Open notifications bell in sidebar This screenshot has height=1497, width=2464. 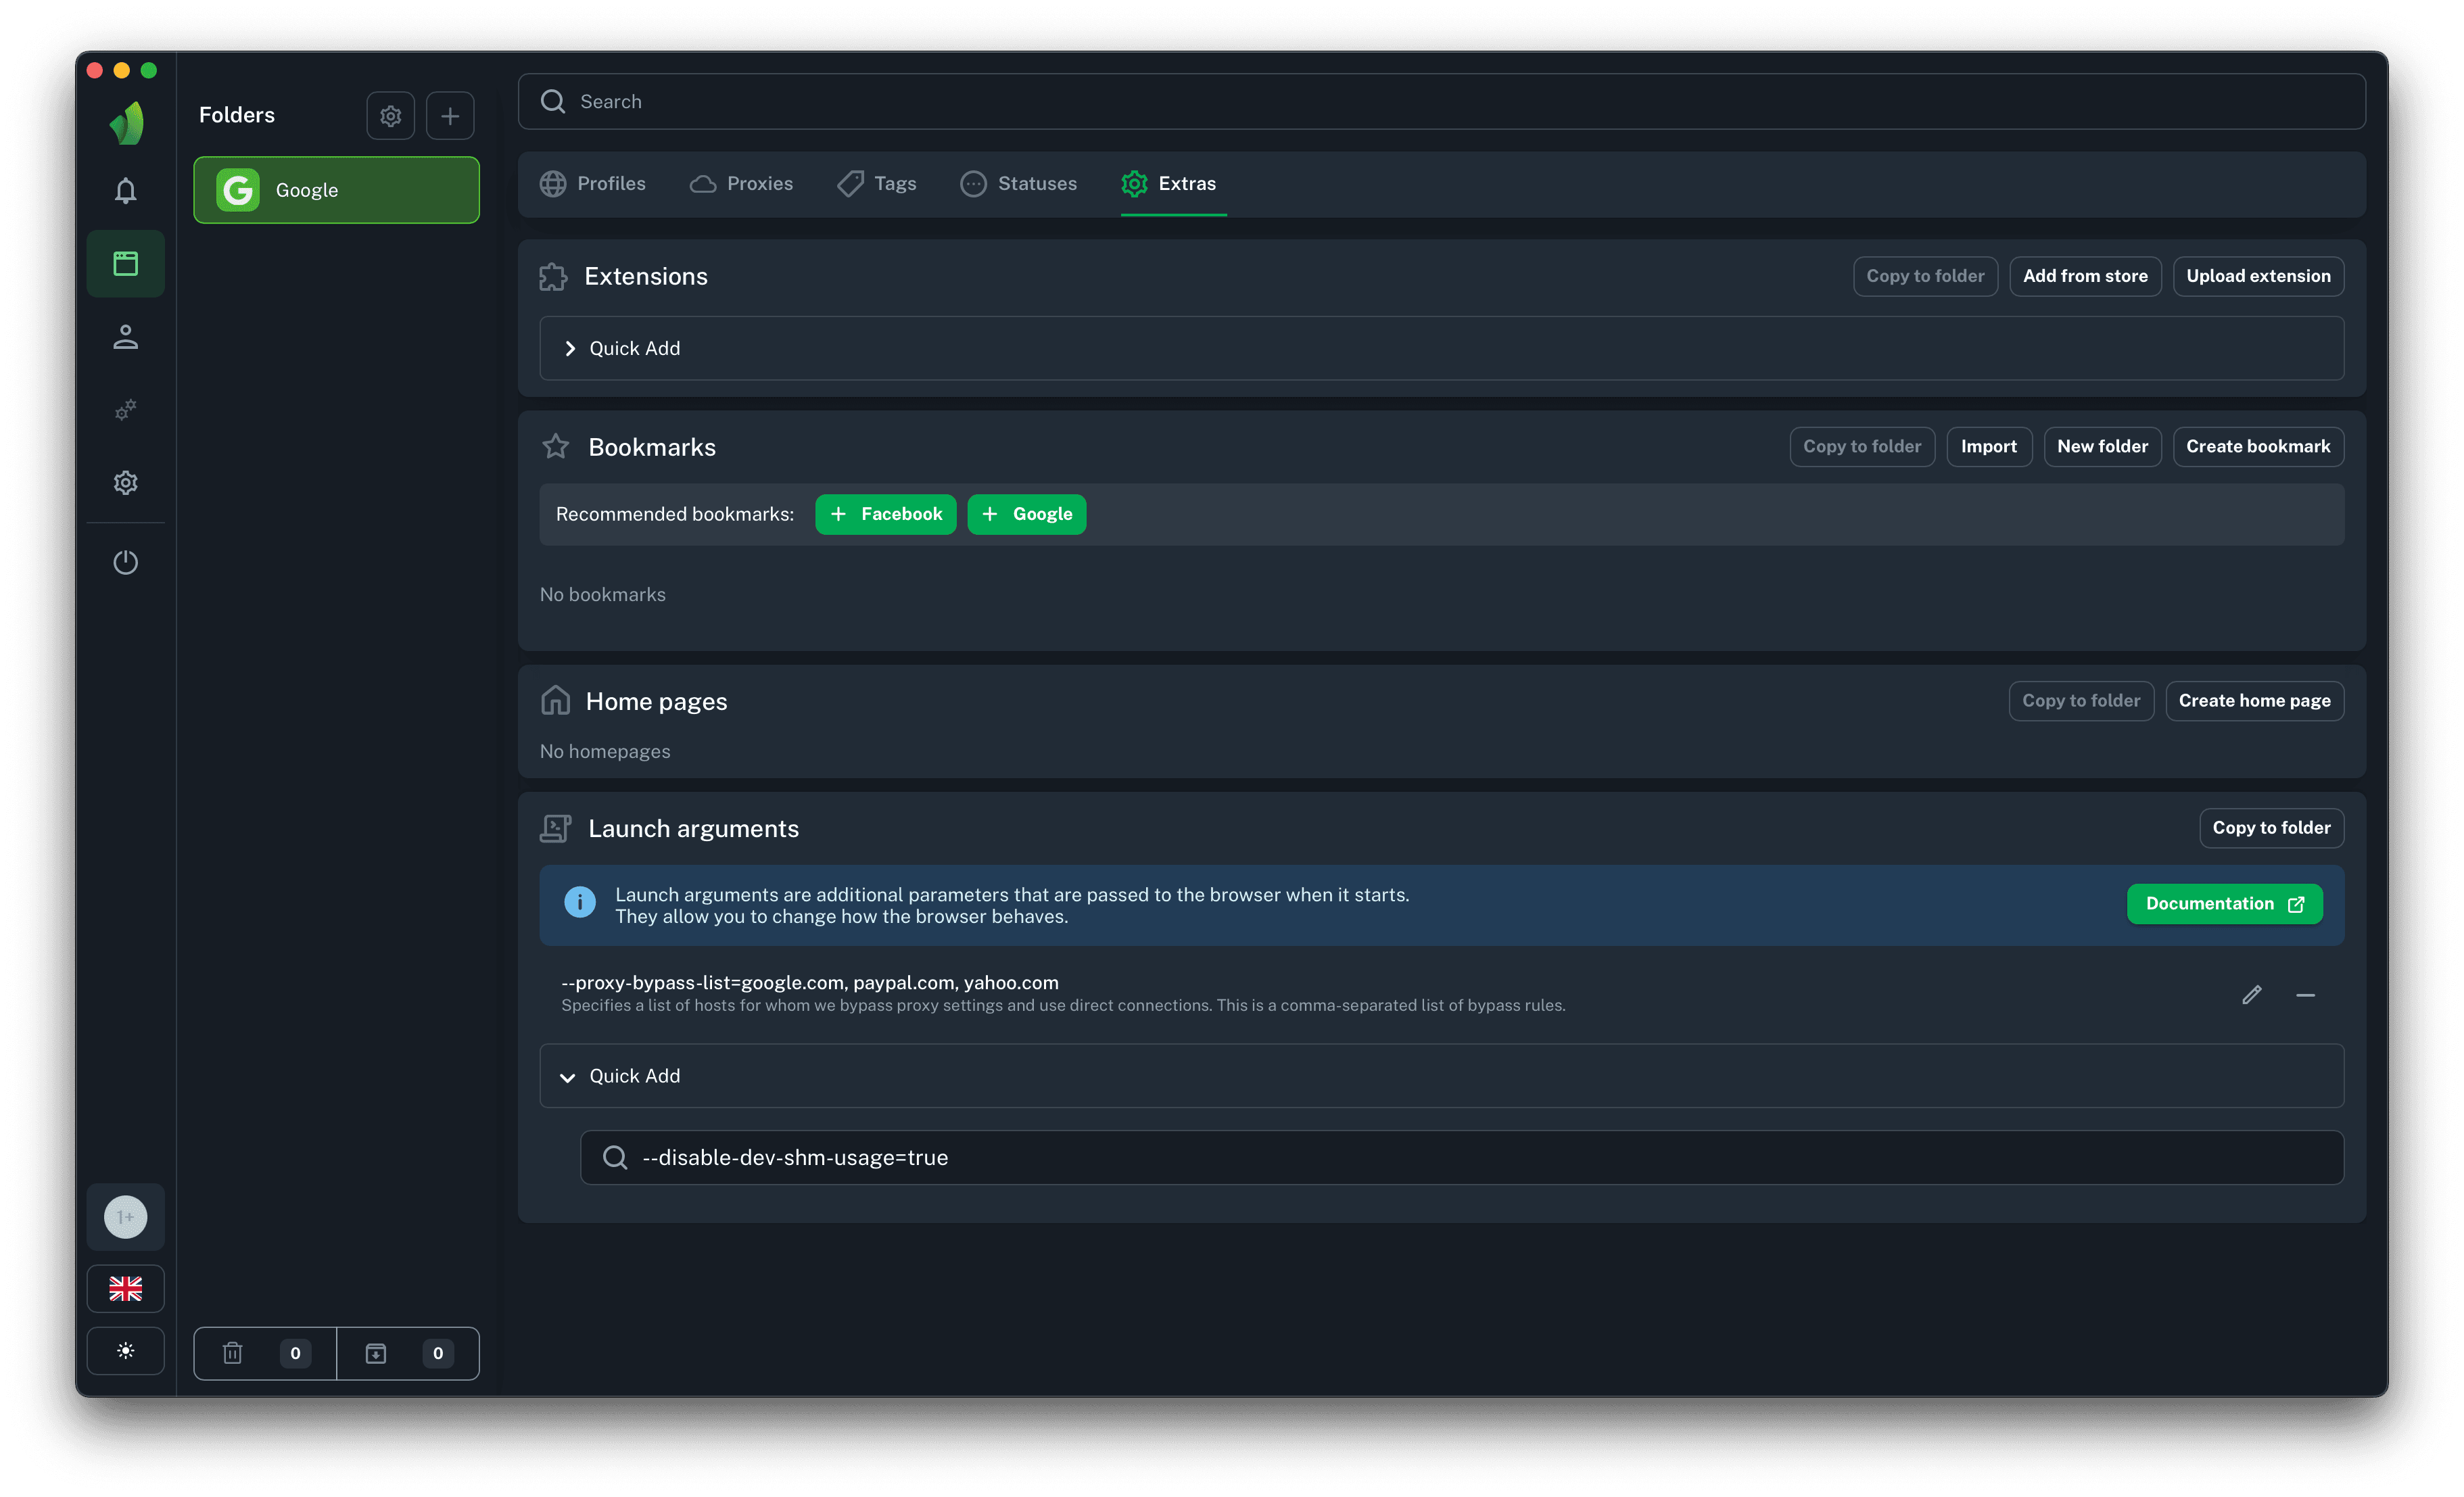[126, 191]
